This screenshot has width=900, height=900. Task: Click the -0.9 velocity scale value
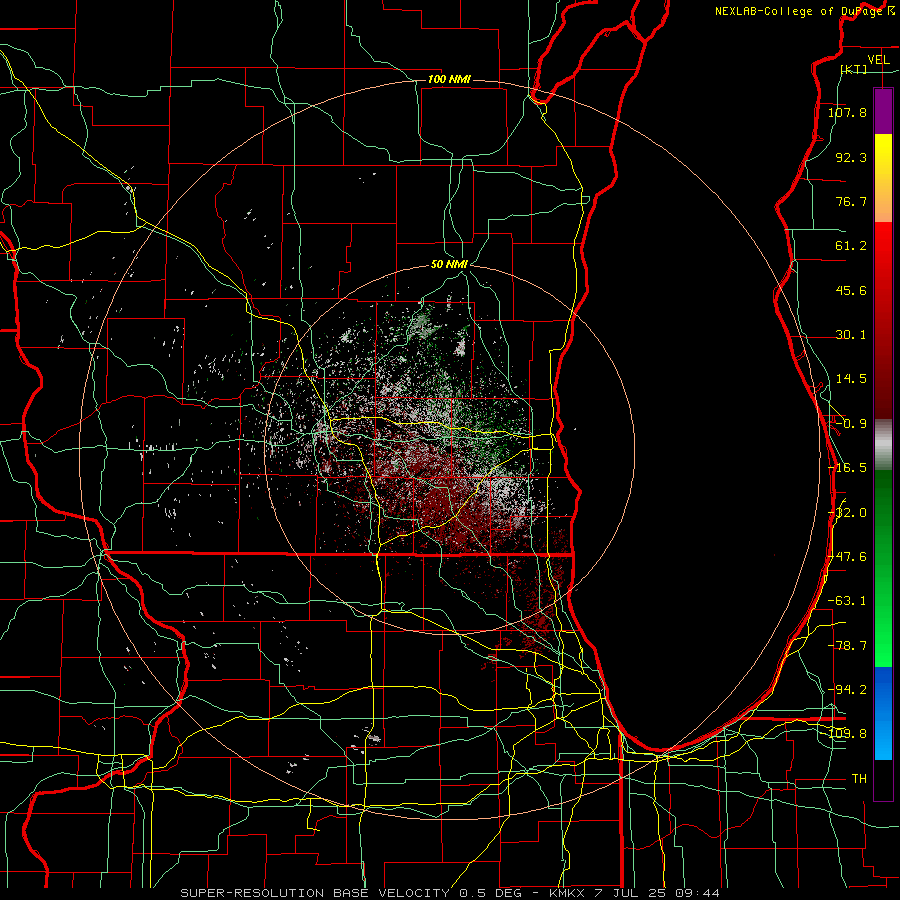851,424
